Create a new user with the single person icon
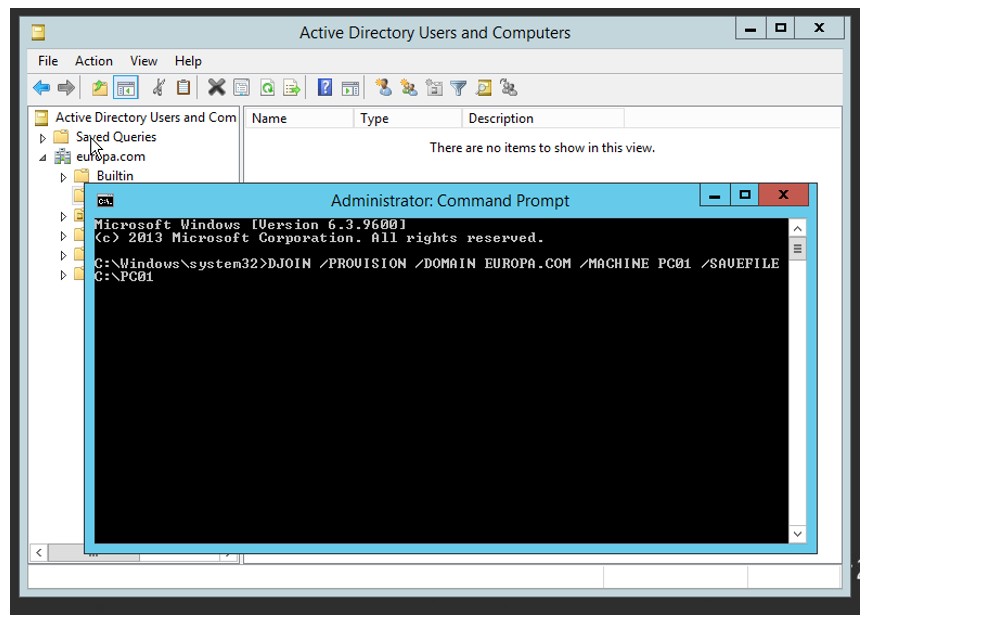 384,87
